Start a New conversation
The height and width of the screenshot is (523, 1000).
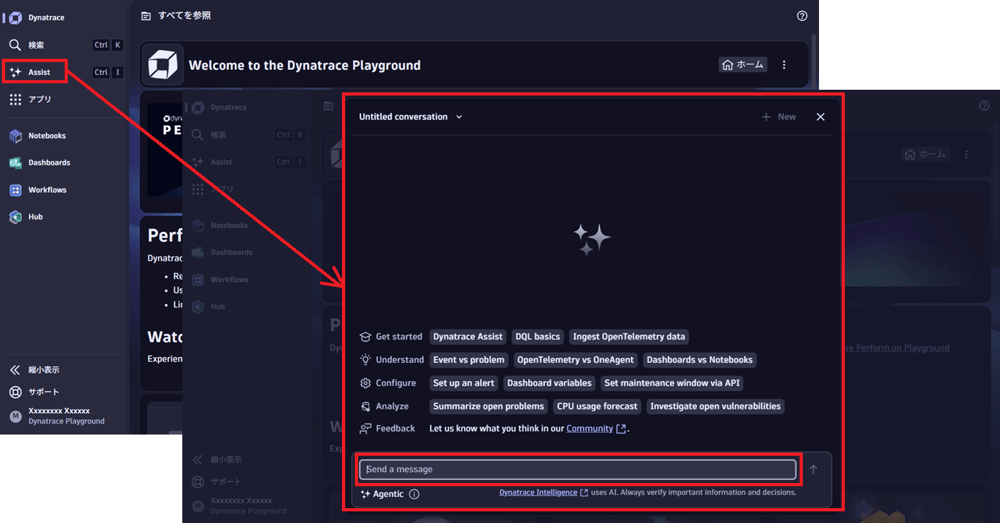[x=779, y=117]
